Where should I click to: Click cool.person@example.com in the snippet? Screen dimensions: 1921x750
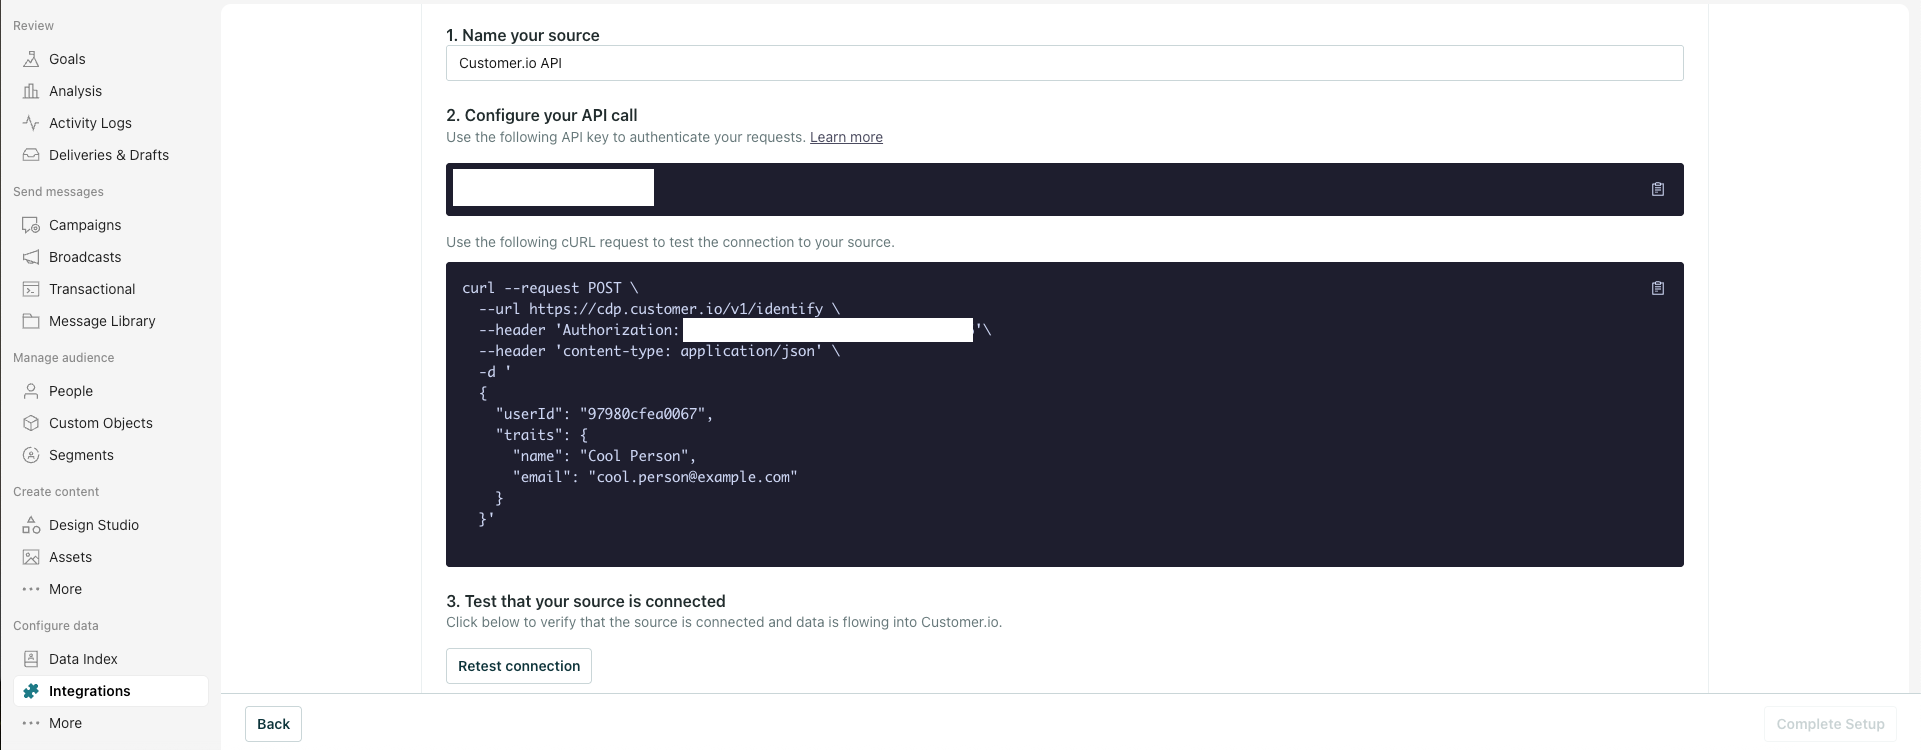[x=693, y=477]
